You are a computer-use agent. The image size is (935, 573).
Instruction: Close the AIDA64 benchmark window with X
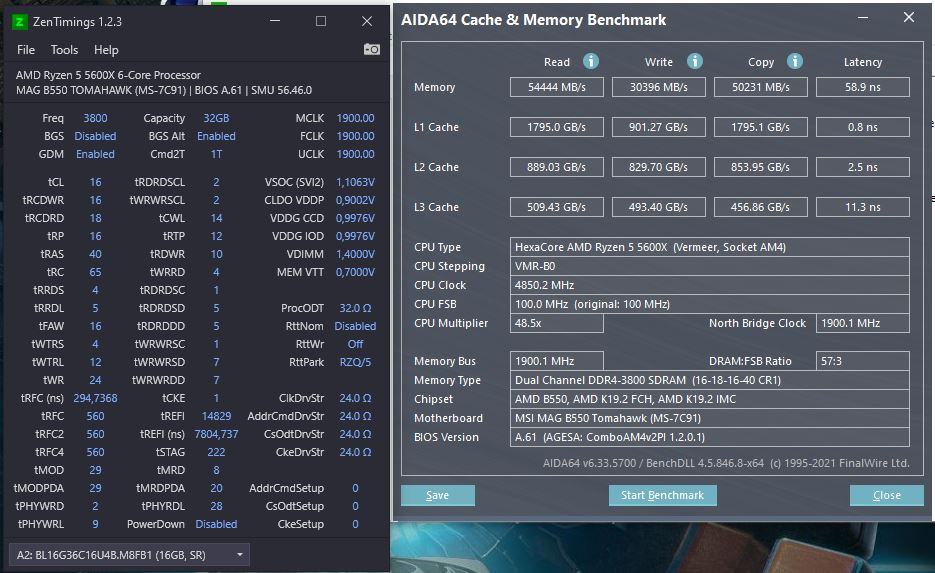pos(909,17)
